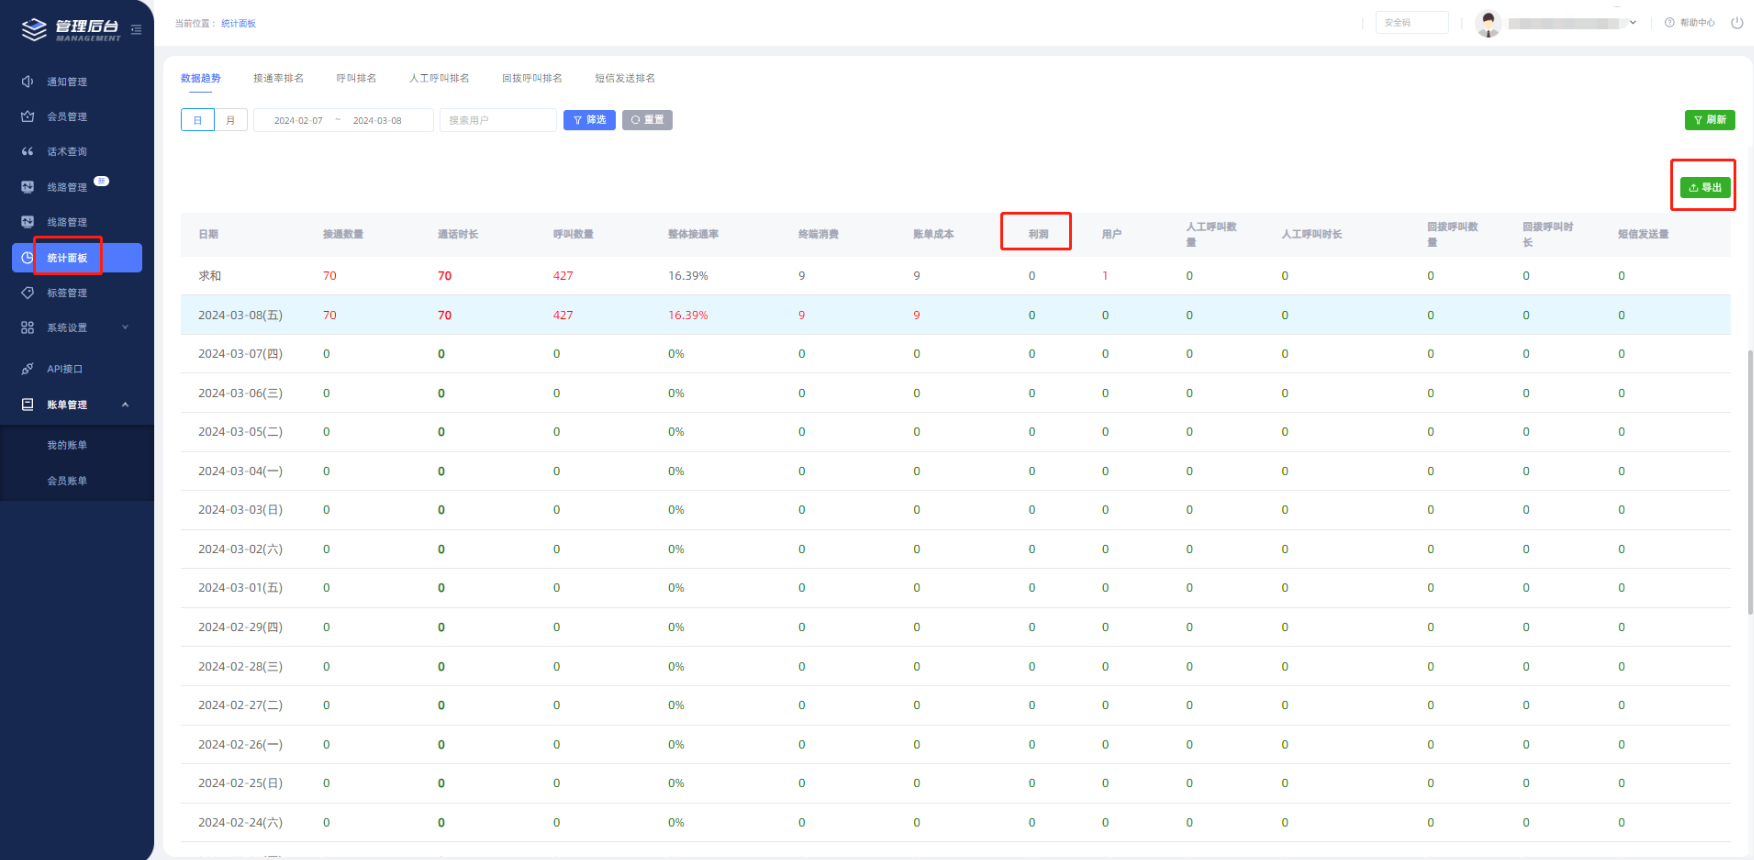
Task: Click the 标签管理 tag icon
Action: (28, 293)
